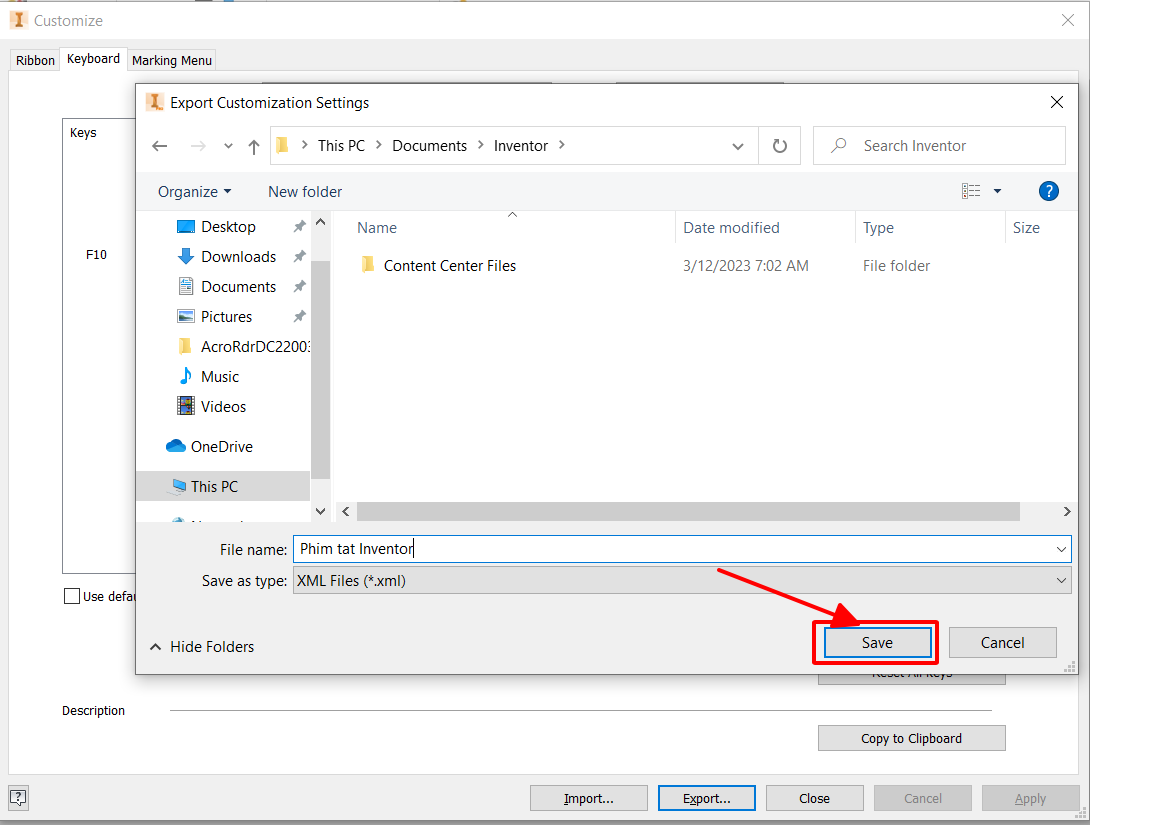The width and height of the screenshot is (1152, 825).
Task: Click the horizontal scrollbar in file list
Action: [x=687, y=511]
